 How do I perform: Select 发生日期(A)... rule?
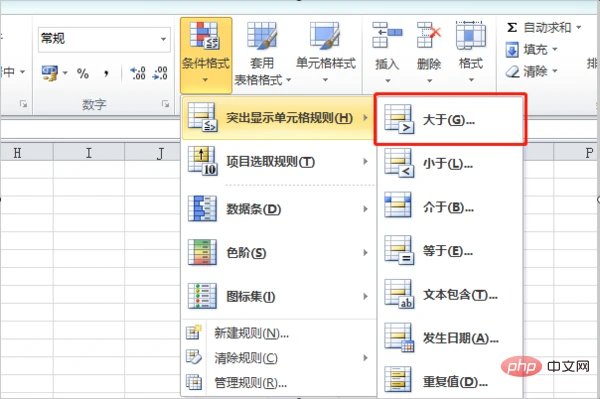tap(450, 338)
